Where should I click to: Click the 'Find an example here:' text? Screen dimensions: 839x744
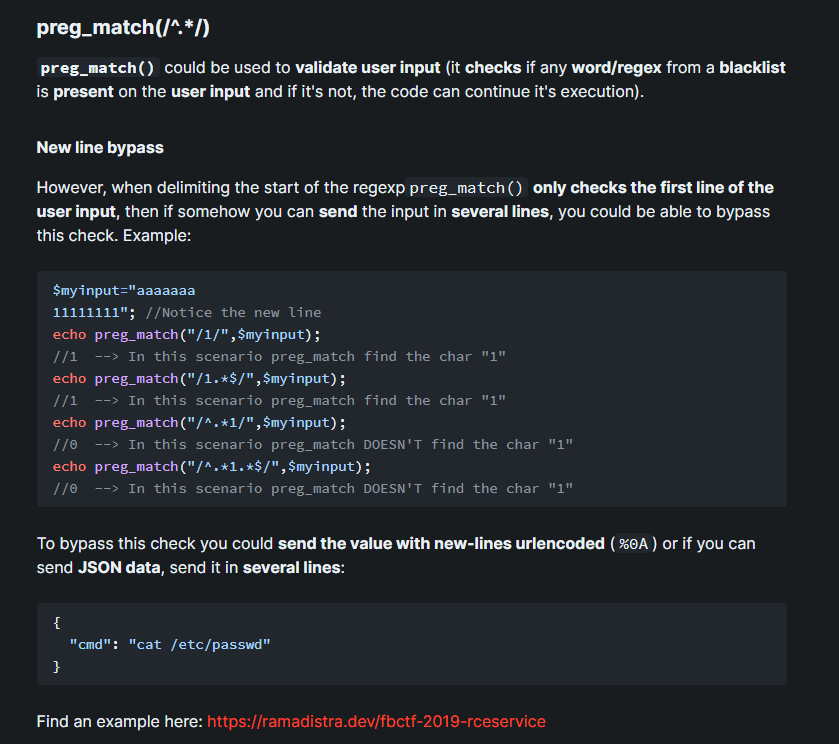[x=119, y=721]
